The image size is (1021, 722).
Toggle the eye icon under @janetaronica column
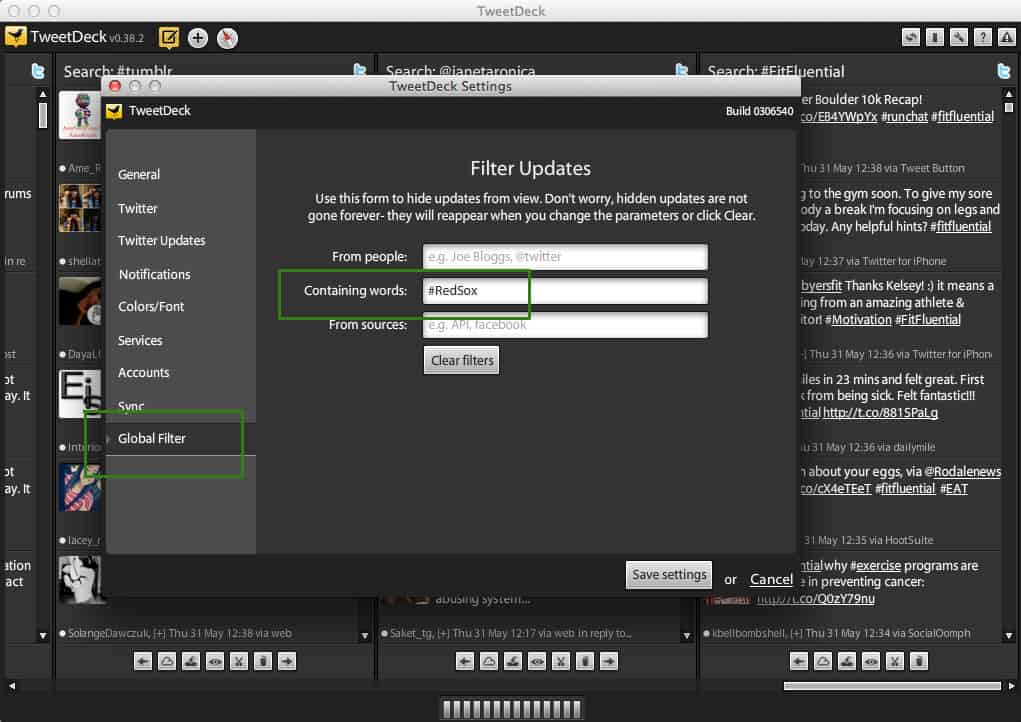(537, 661)
